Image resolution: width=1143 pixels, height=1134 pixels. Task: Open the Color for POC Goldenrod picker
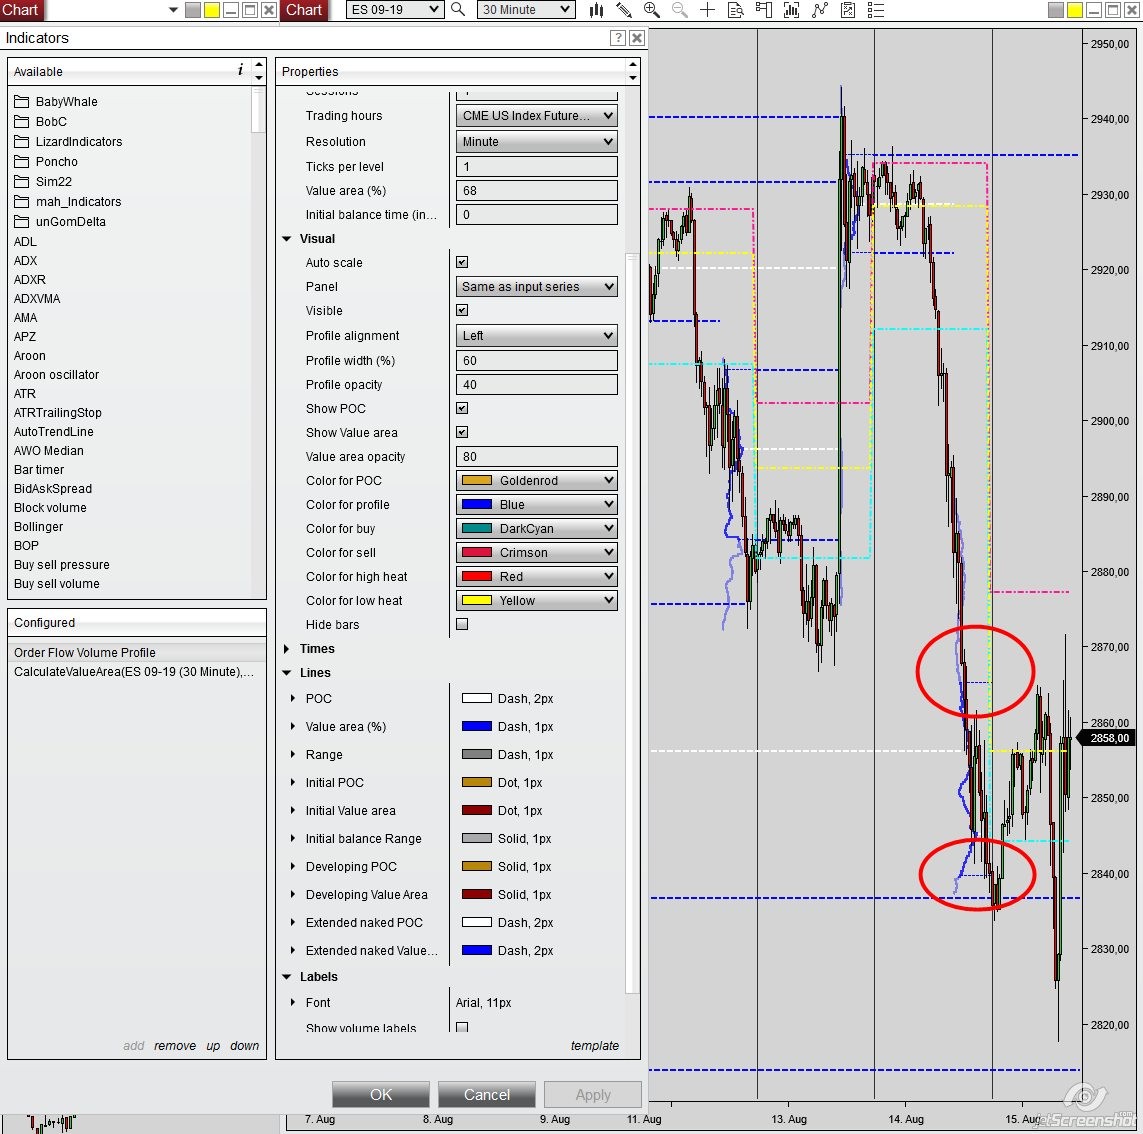point(537,480)
